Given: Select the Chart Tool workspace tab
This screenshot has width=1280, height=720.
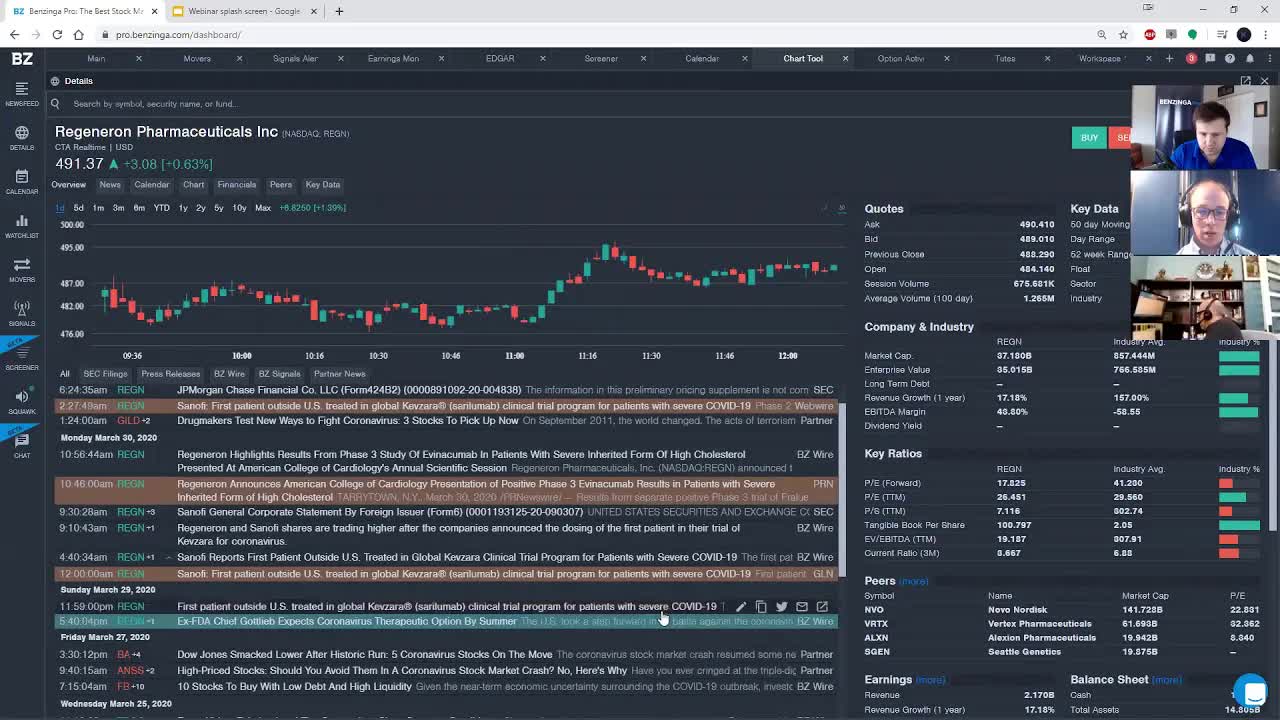Looking at the screenshot, I should [803, 59].
